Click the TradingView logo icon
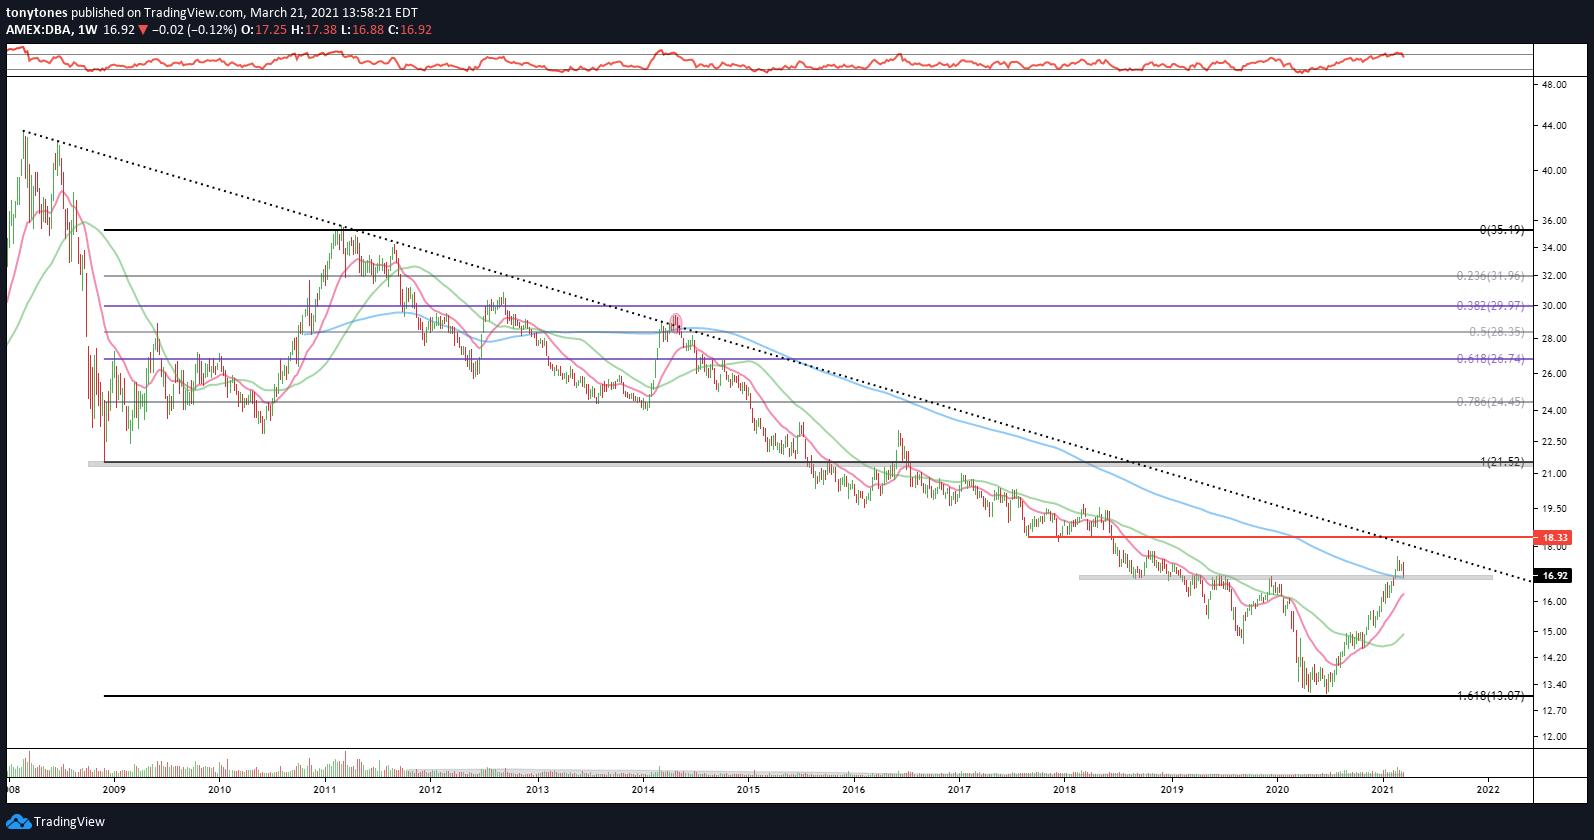1594x840 pixels. 18,822
